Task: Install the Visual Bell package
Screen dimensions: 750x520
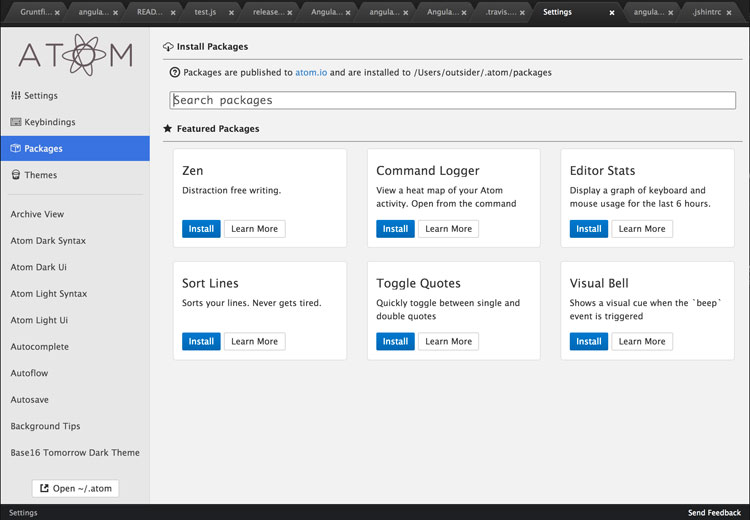Action: pos(589,342)
